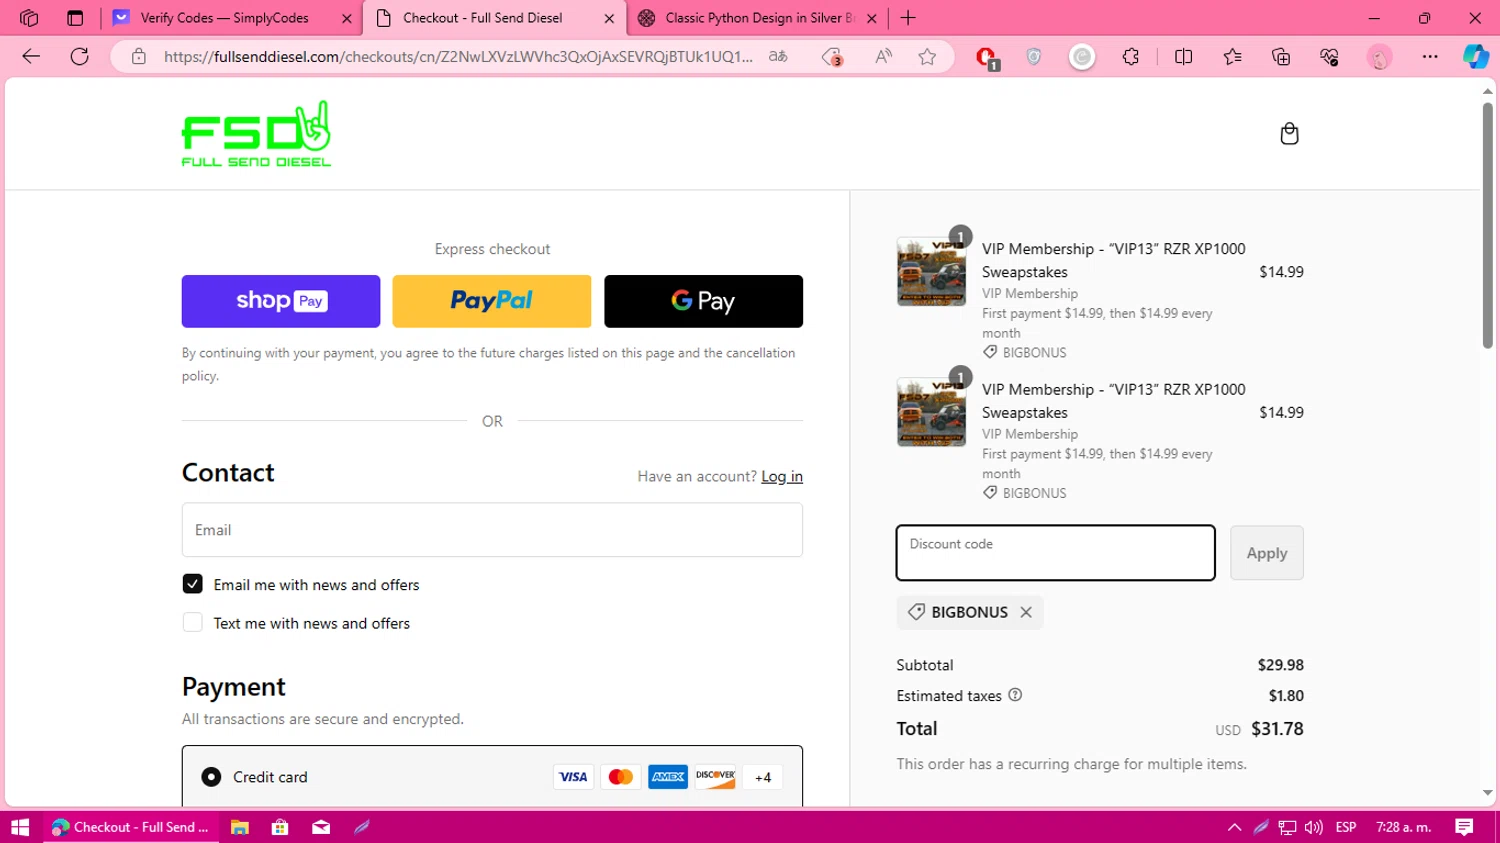Viewport: 1500px width, 843px height.
Task: Close the Classic Python Design tab
Action: (x=872, y=18)
